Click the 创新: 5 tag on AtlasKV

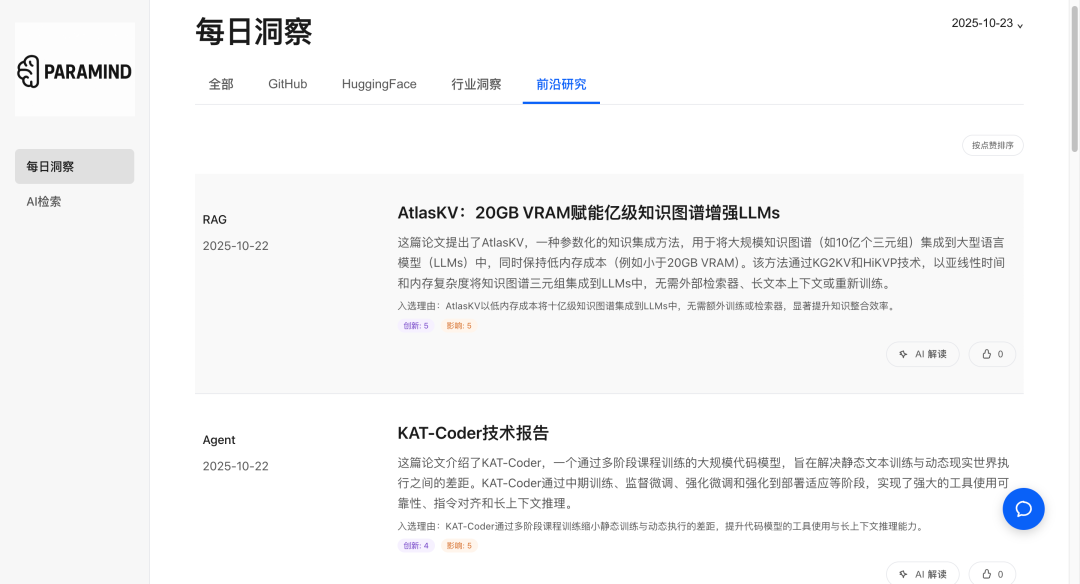coord(416,326)
